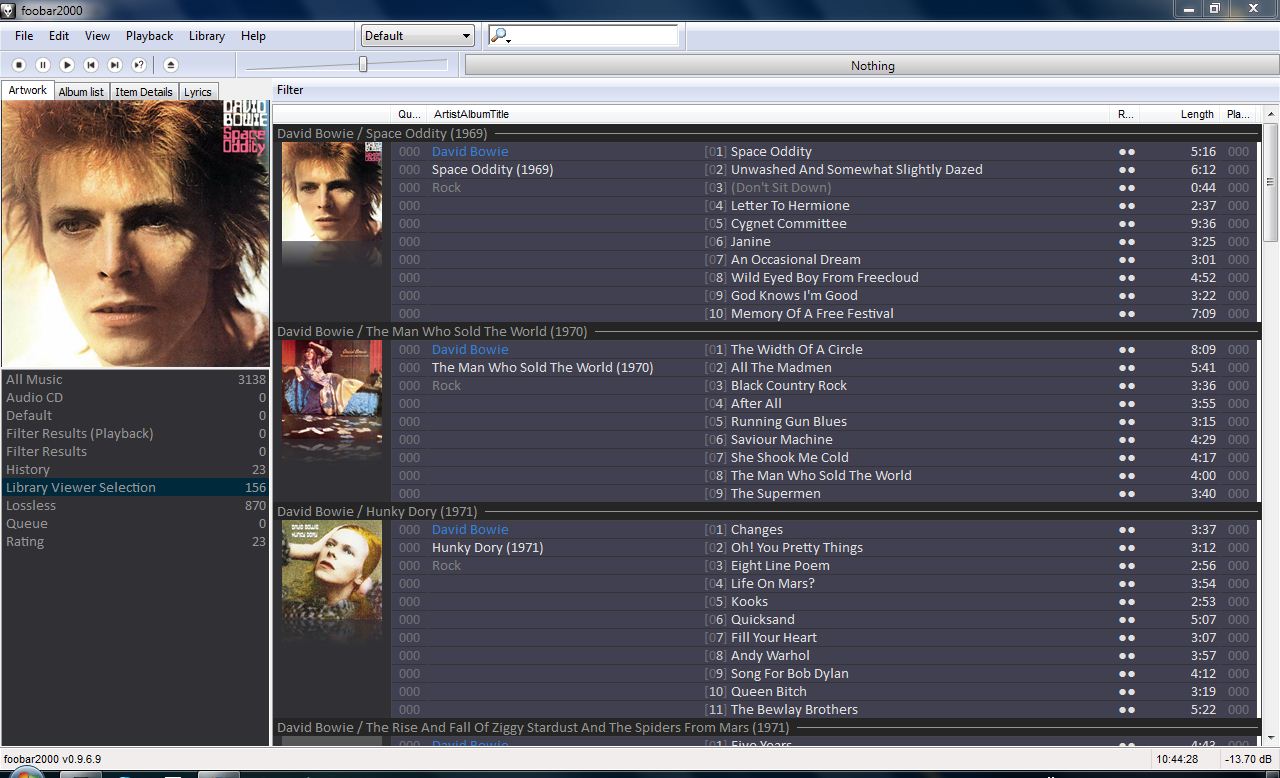1280x778 pixels.
Task: Select the Audio CD playlist
Action: (x=135, y=397)
